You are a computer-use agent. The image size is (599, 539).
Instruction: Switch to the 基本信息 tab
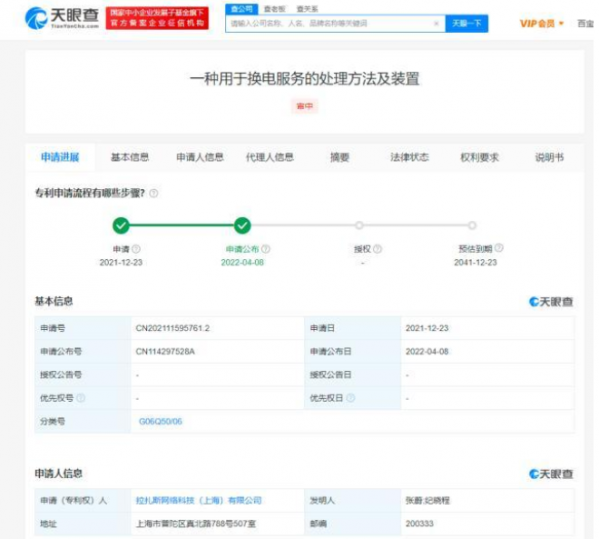tap(130, 157)
